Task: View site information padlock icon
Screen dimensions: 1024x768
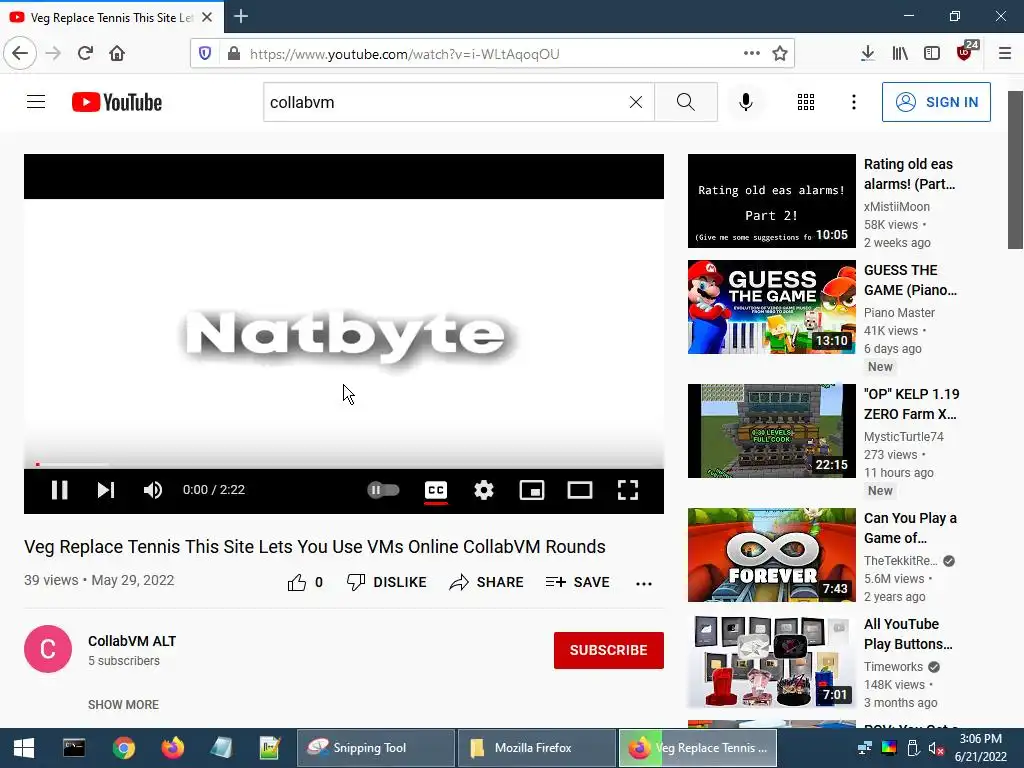Action: (x=234, y=54)
